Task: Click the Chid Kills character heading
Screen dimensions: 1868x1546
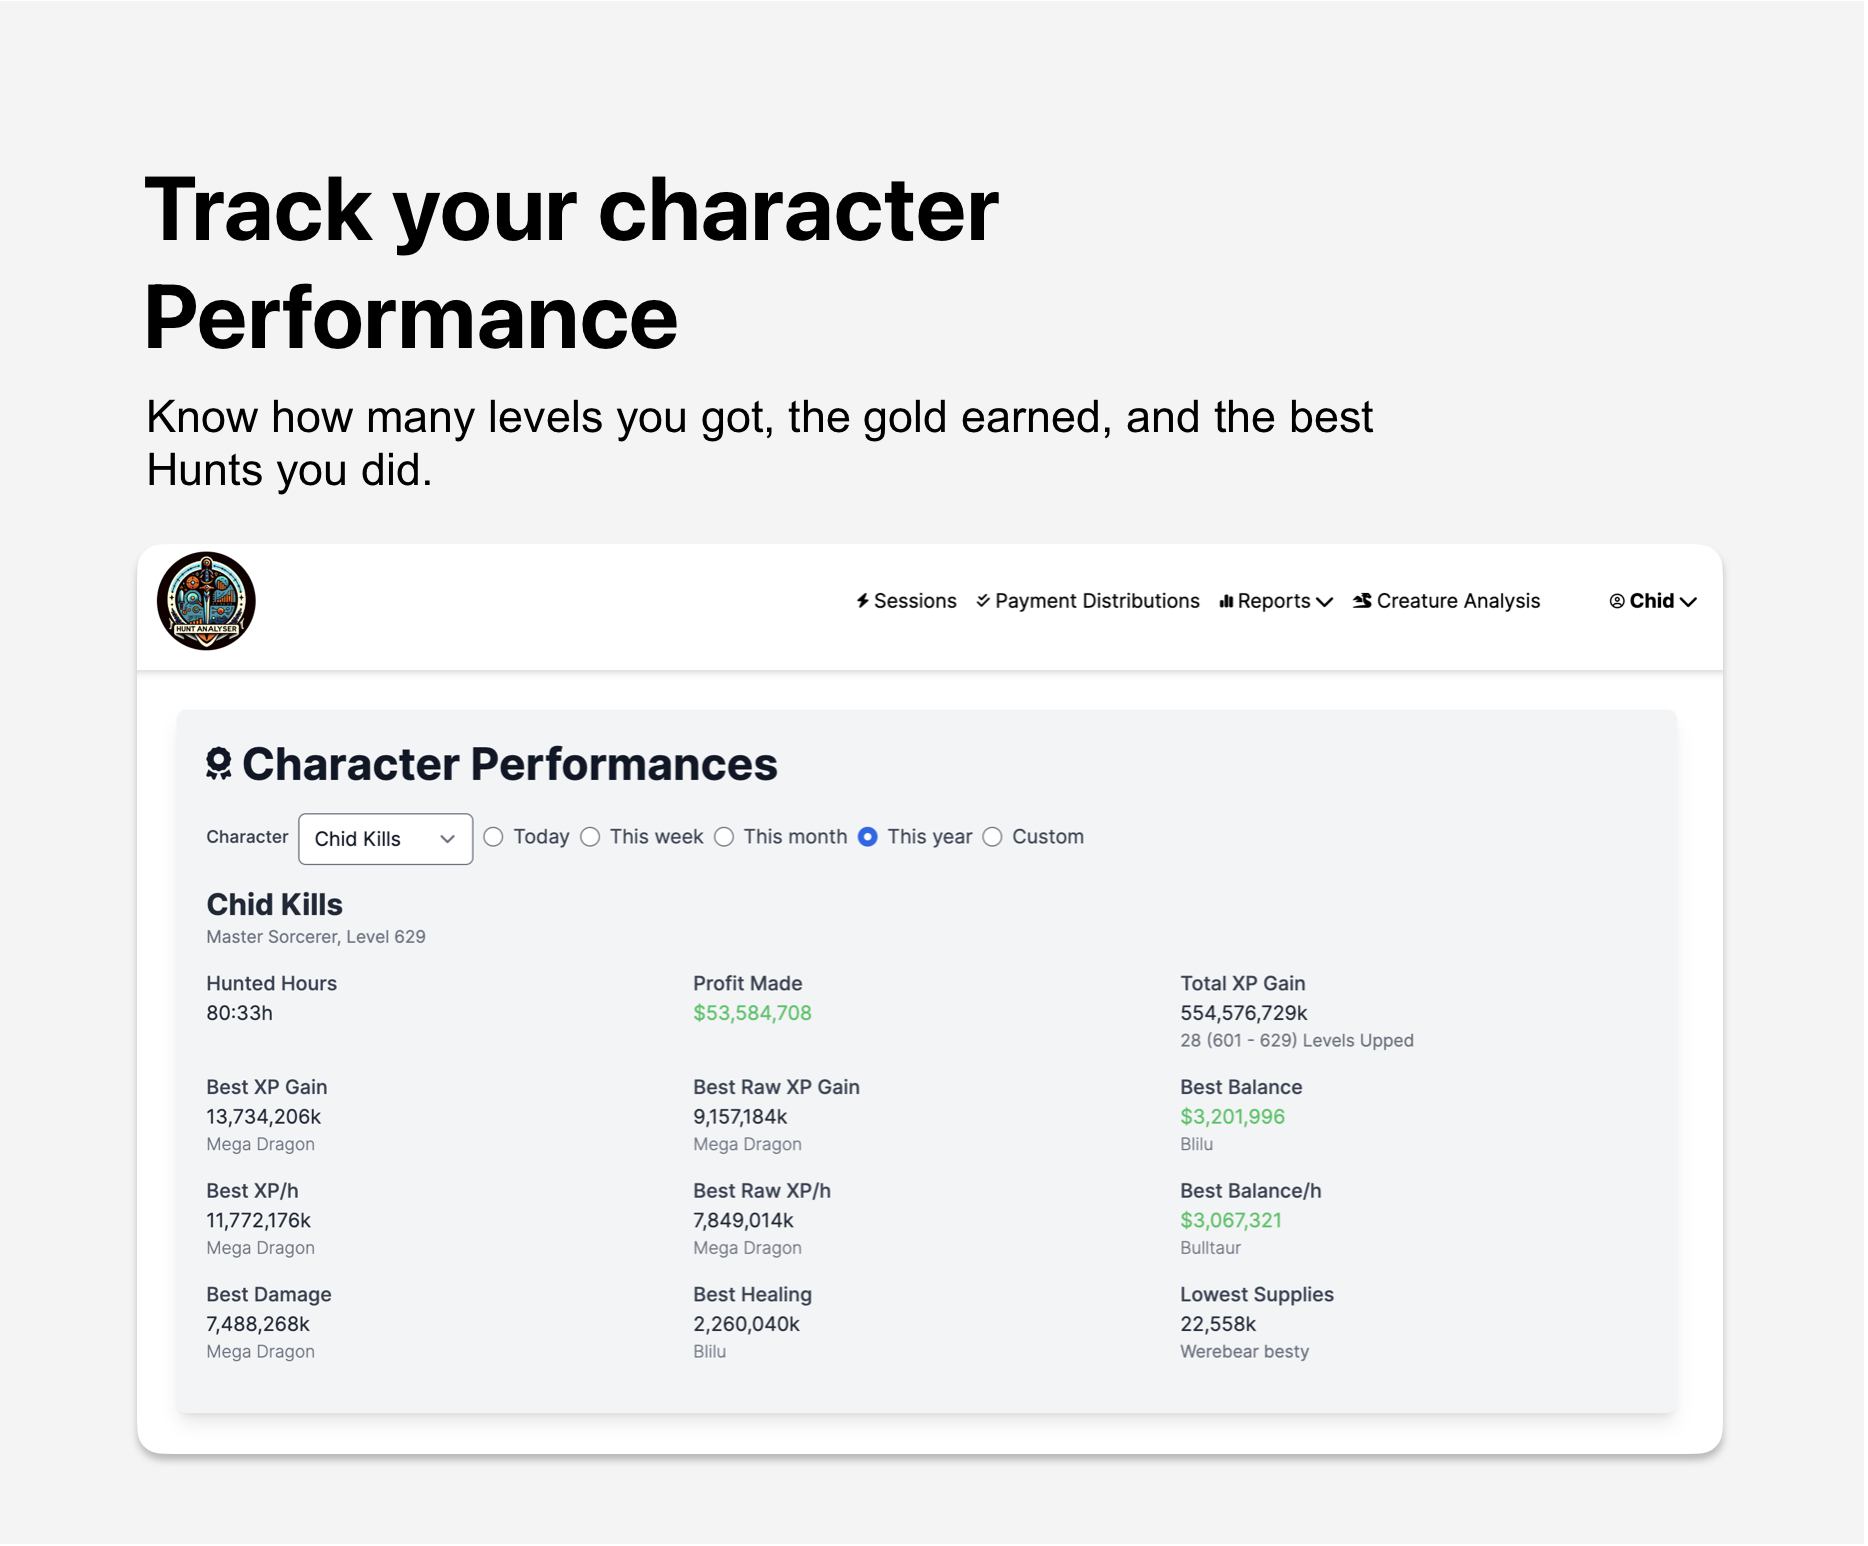Action: pos(275,906)
